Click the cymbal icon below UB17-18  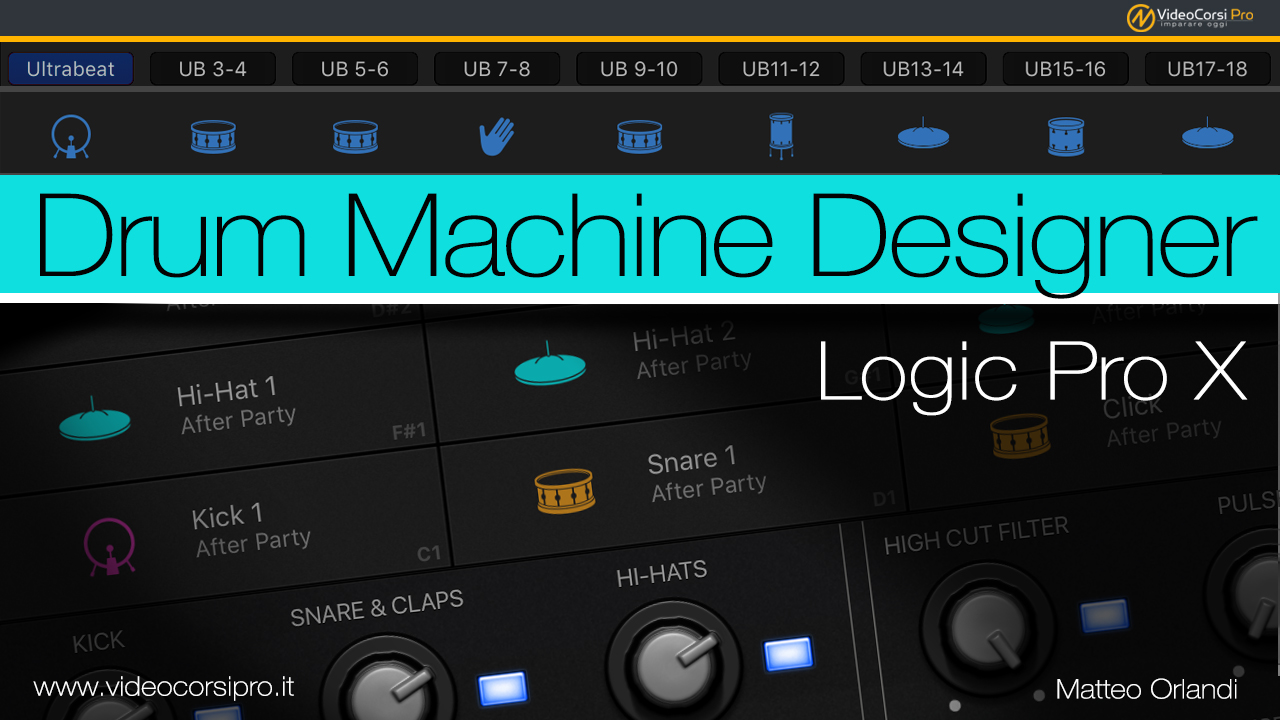[x=1207, y=135]
